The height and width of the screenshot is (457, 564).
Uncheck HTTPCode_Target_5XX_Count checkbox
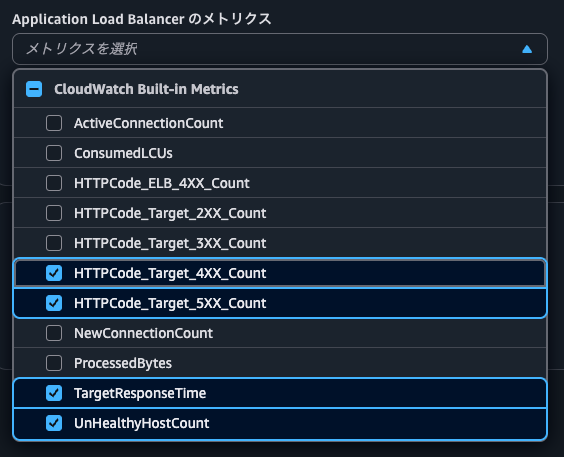(54, 303)
